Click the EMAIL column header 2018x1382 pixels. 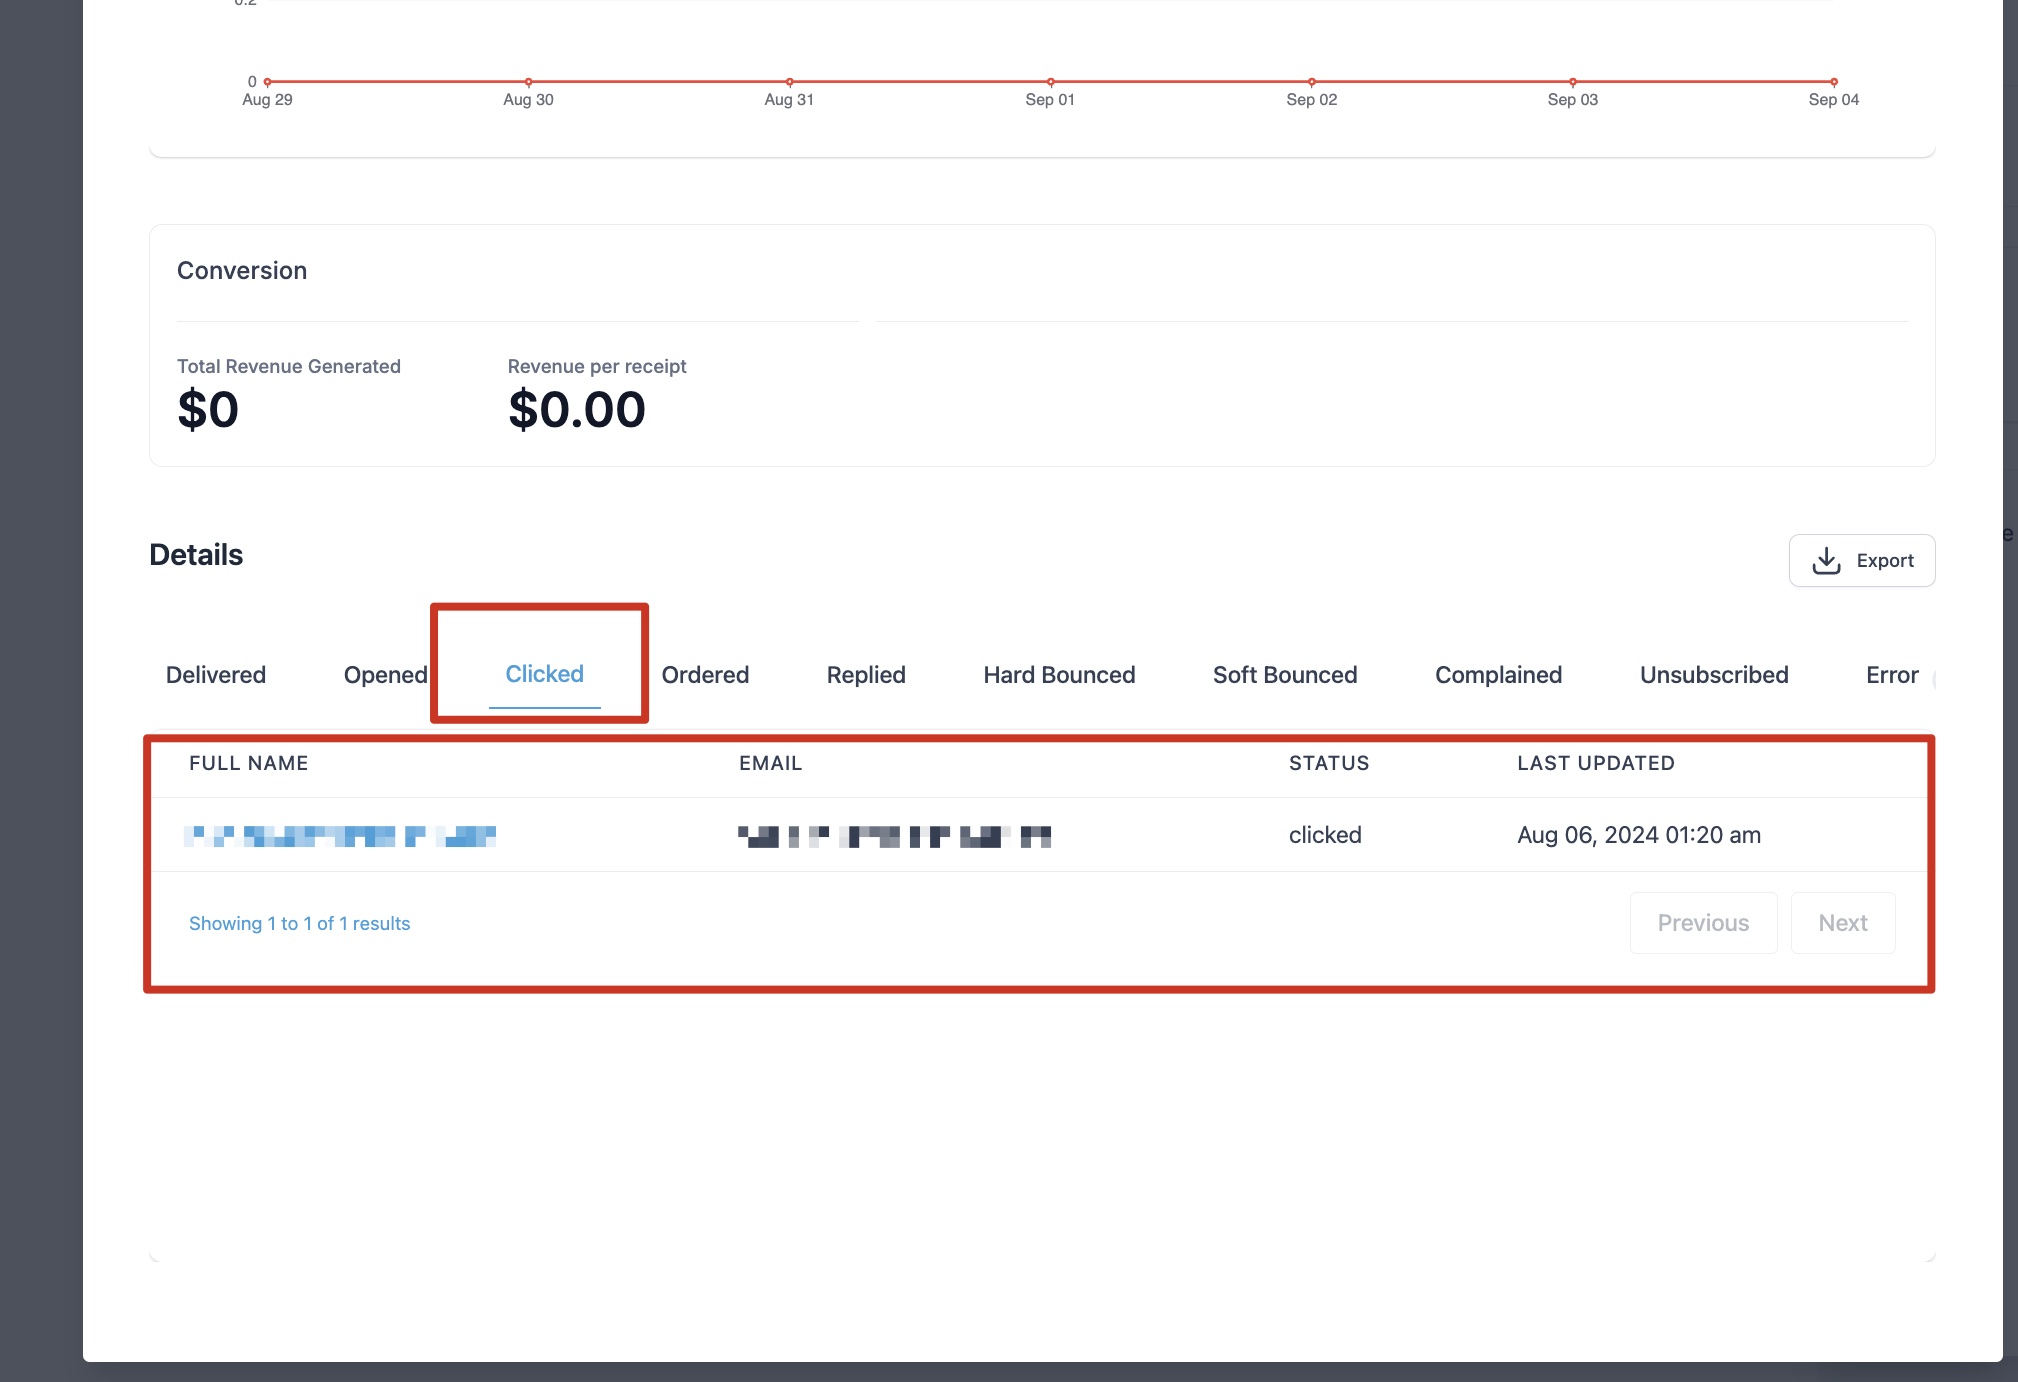coord(771,763)
